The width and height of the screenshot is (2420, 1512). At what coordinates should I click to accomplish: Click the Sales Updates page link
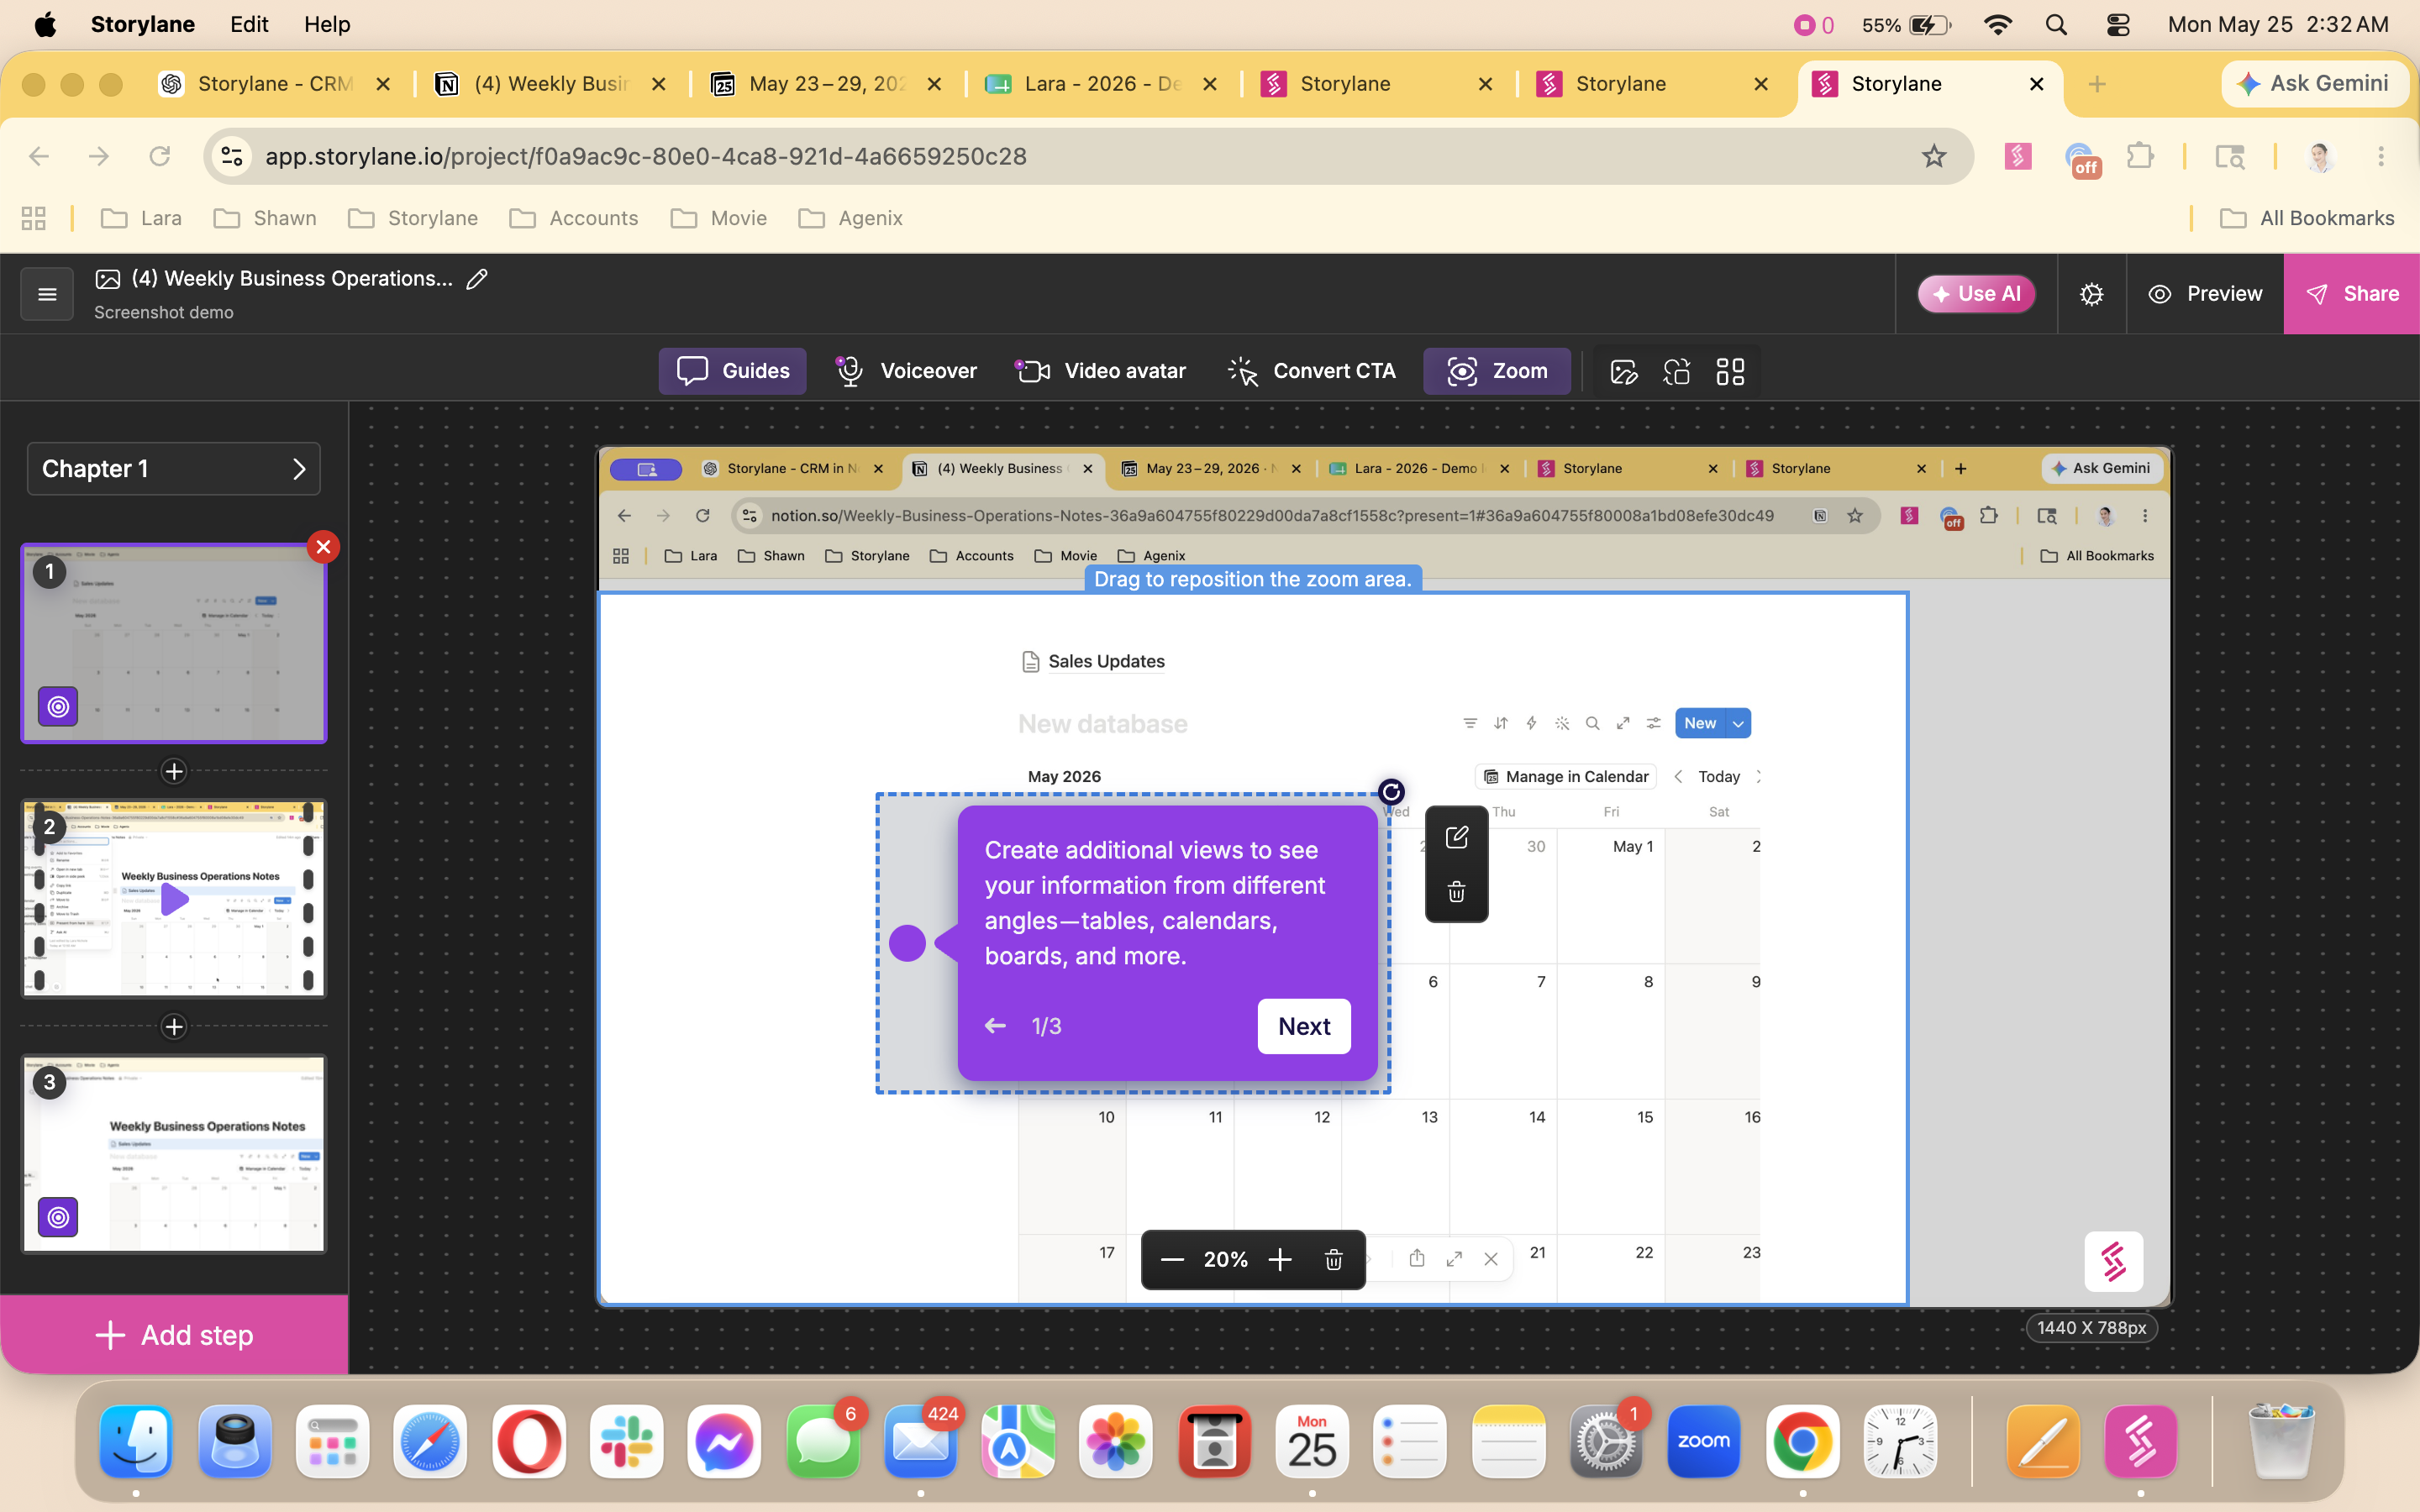(x=1094, y=661)
